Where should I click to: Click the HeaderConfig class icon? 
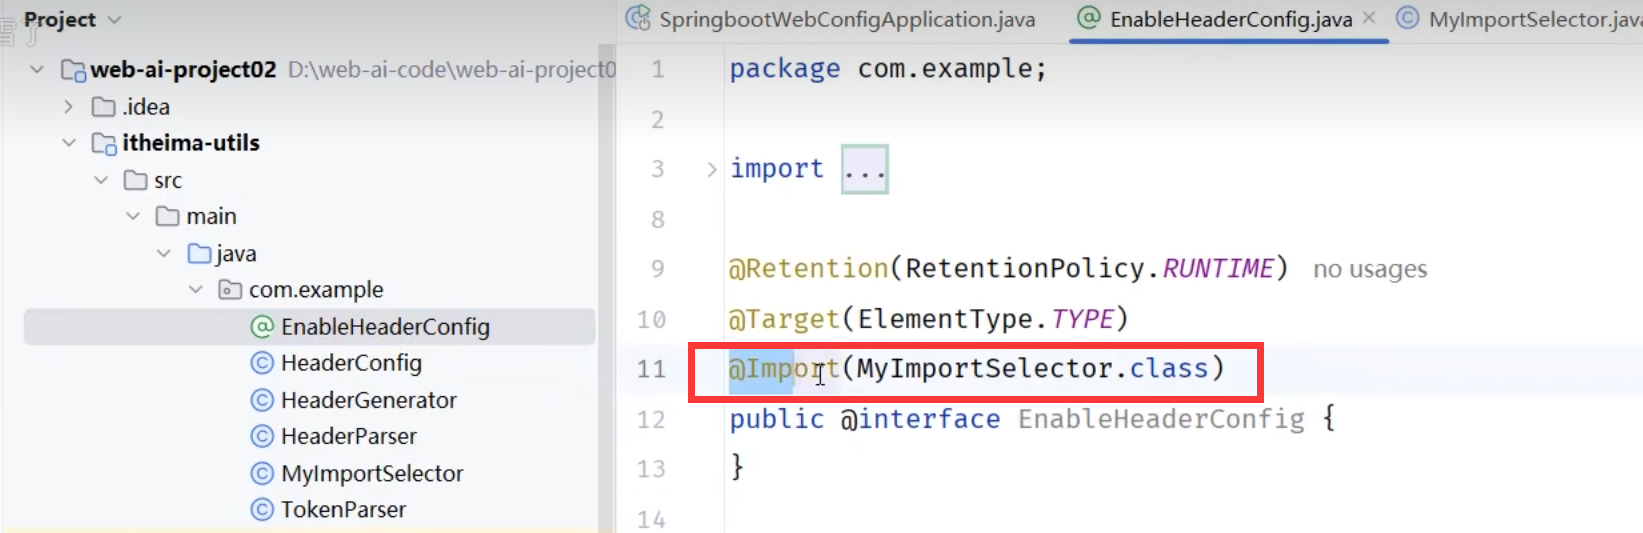tap(262, 363)
